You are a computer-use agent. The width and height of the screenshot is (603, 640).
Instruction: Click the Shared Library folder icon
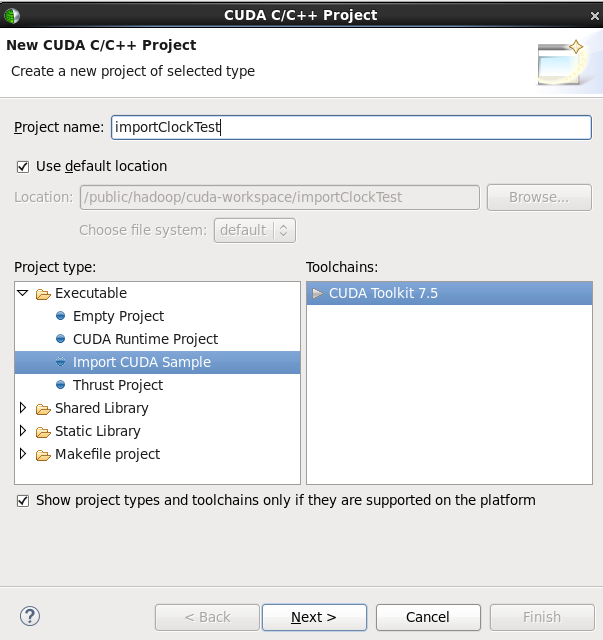[43, 409]
